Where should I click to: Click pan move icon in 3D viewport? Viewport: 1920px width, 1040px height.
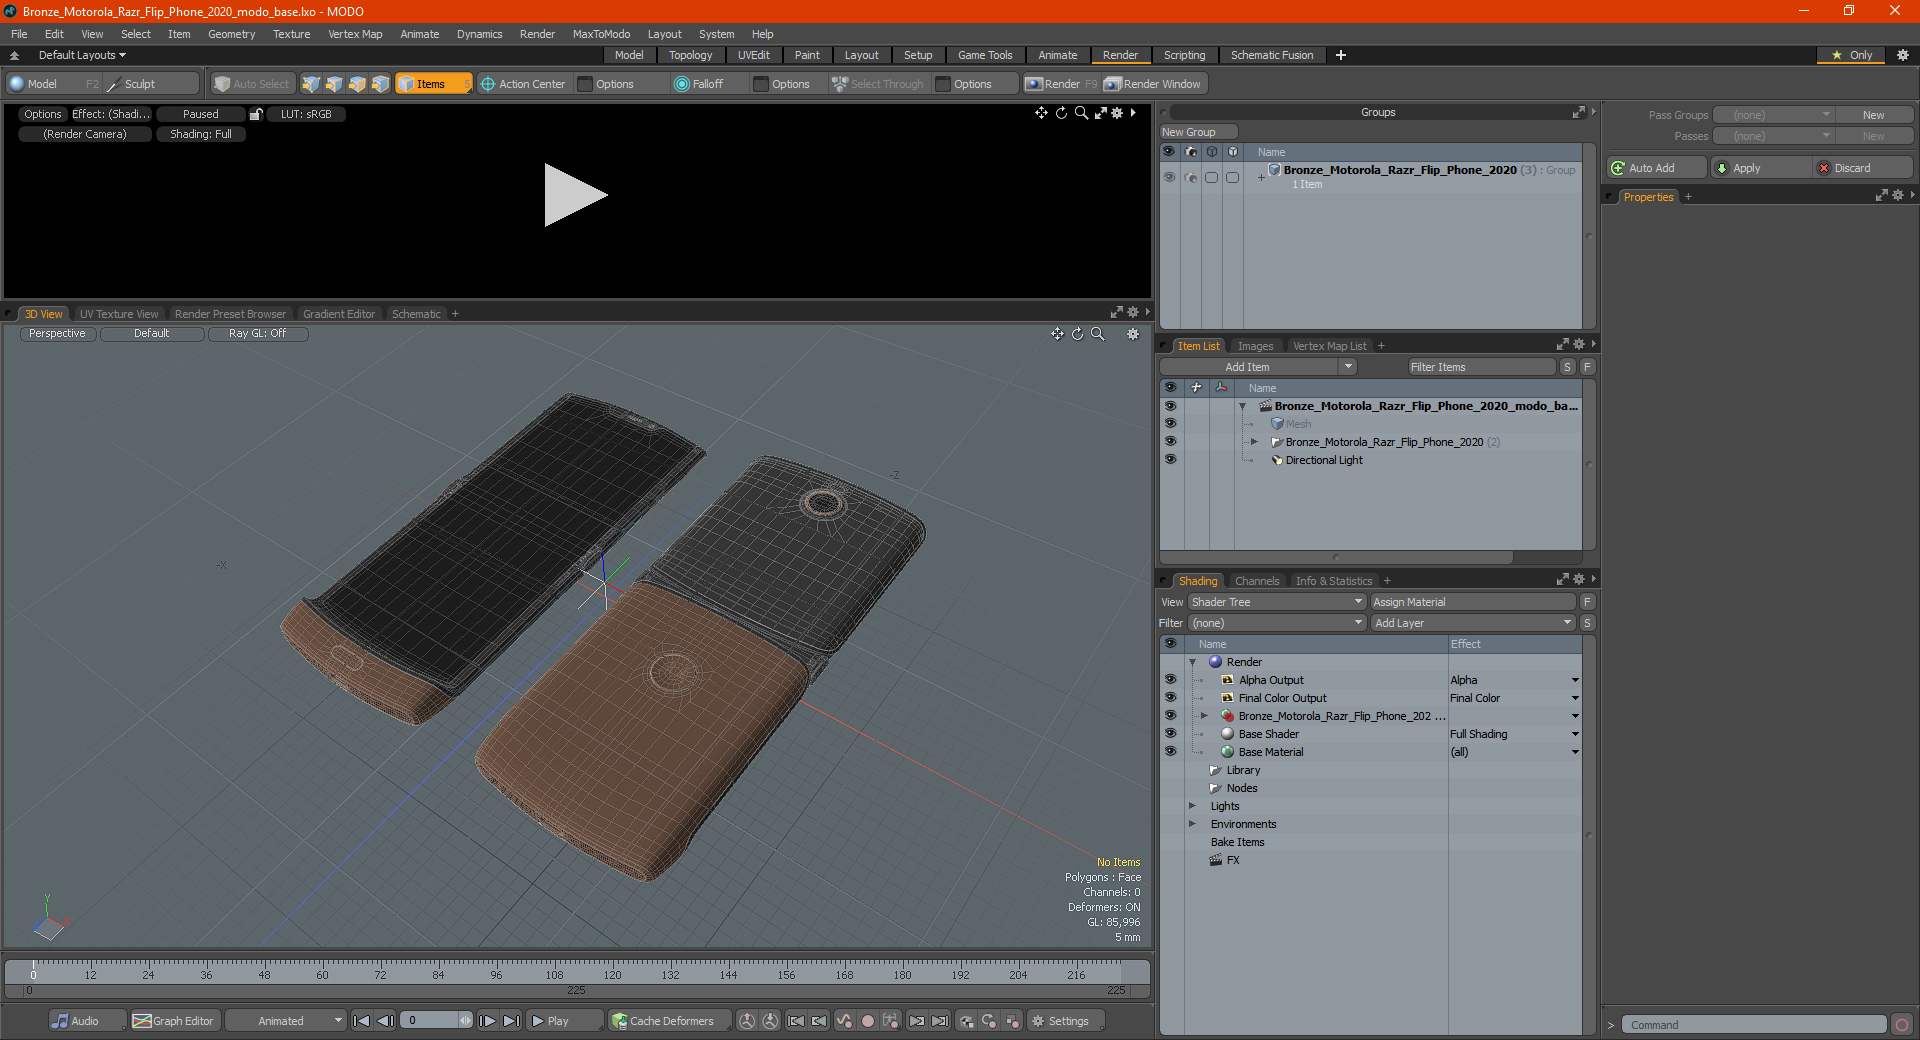click(x=1057, y=334)
